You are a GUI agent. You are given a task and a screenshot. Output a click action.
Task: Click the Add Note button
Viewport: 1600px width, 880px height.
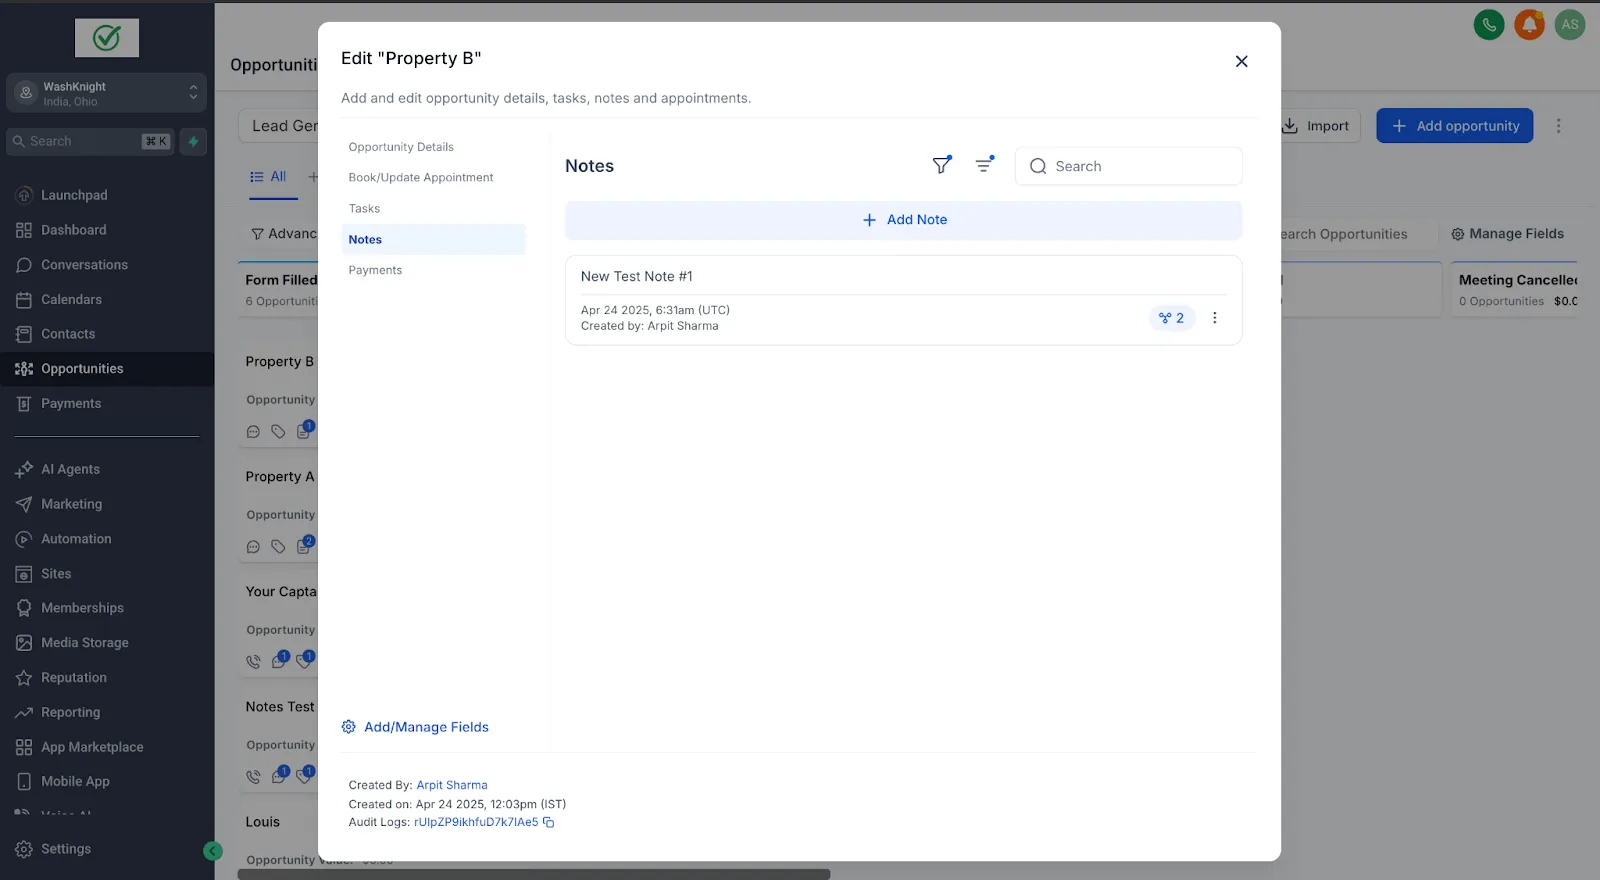click(904, 220)
